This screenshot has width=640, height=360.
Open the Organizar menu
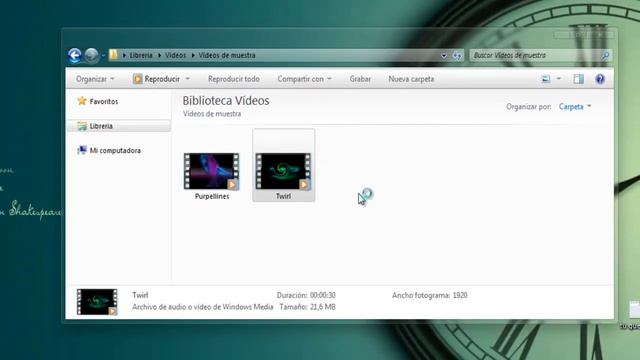pyautogui.click(x=95, y=79)
